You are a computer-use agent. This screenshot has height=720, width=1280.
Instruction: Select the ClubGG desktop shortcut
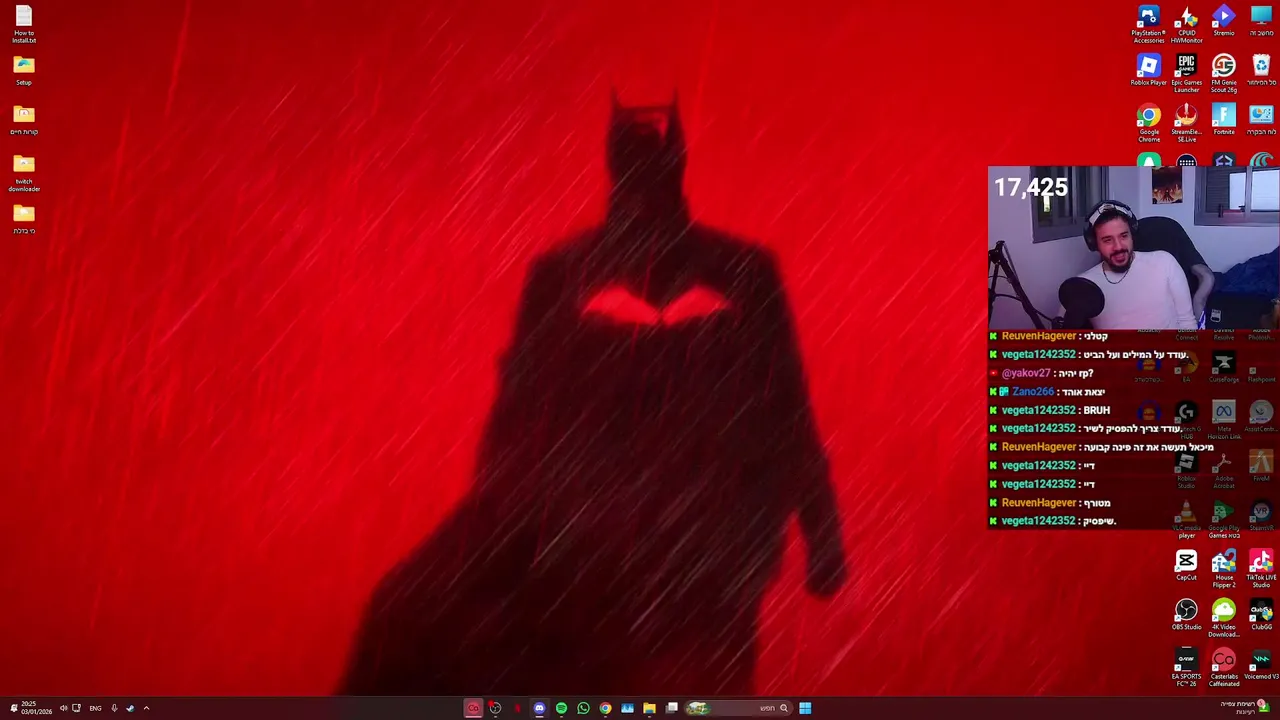tap(1261, 614)
